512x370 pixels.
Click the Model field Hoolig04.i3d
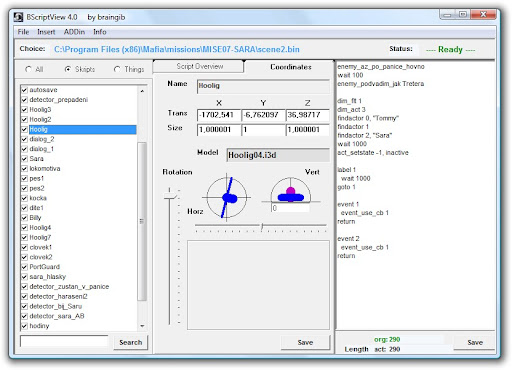pos(278,155)
